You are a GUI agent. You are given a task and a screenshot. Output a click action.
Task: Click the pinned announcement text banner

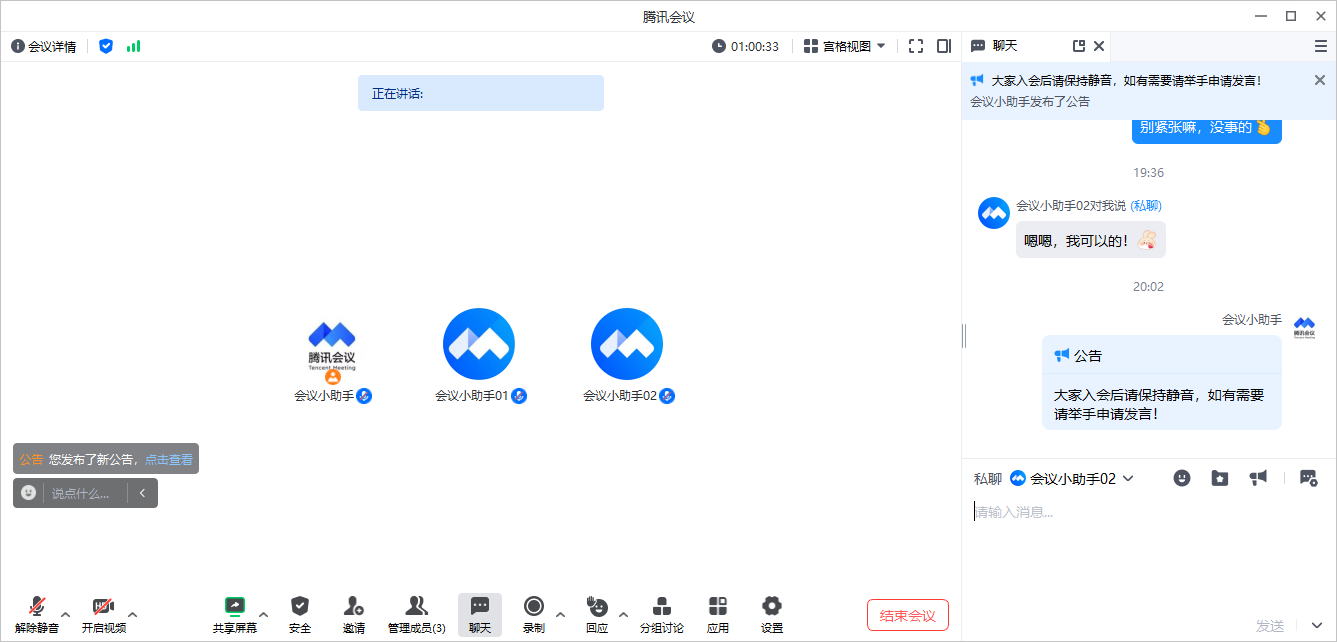(x=1127, y=80)
